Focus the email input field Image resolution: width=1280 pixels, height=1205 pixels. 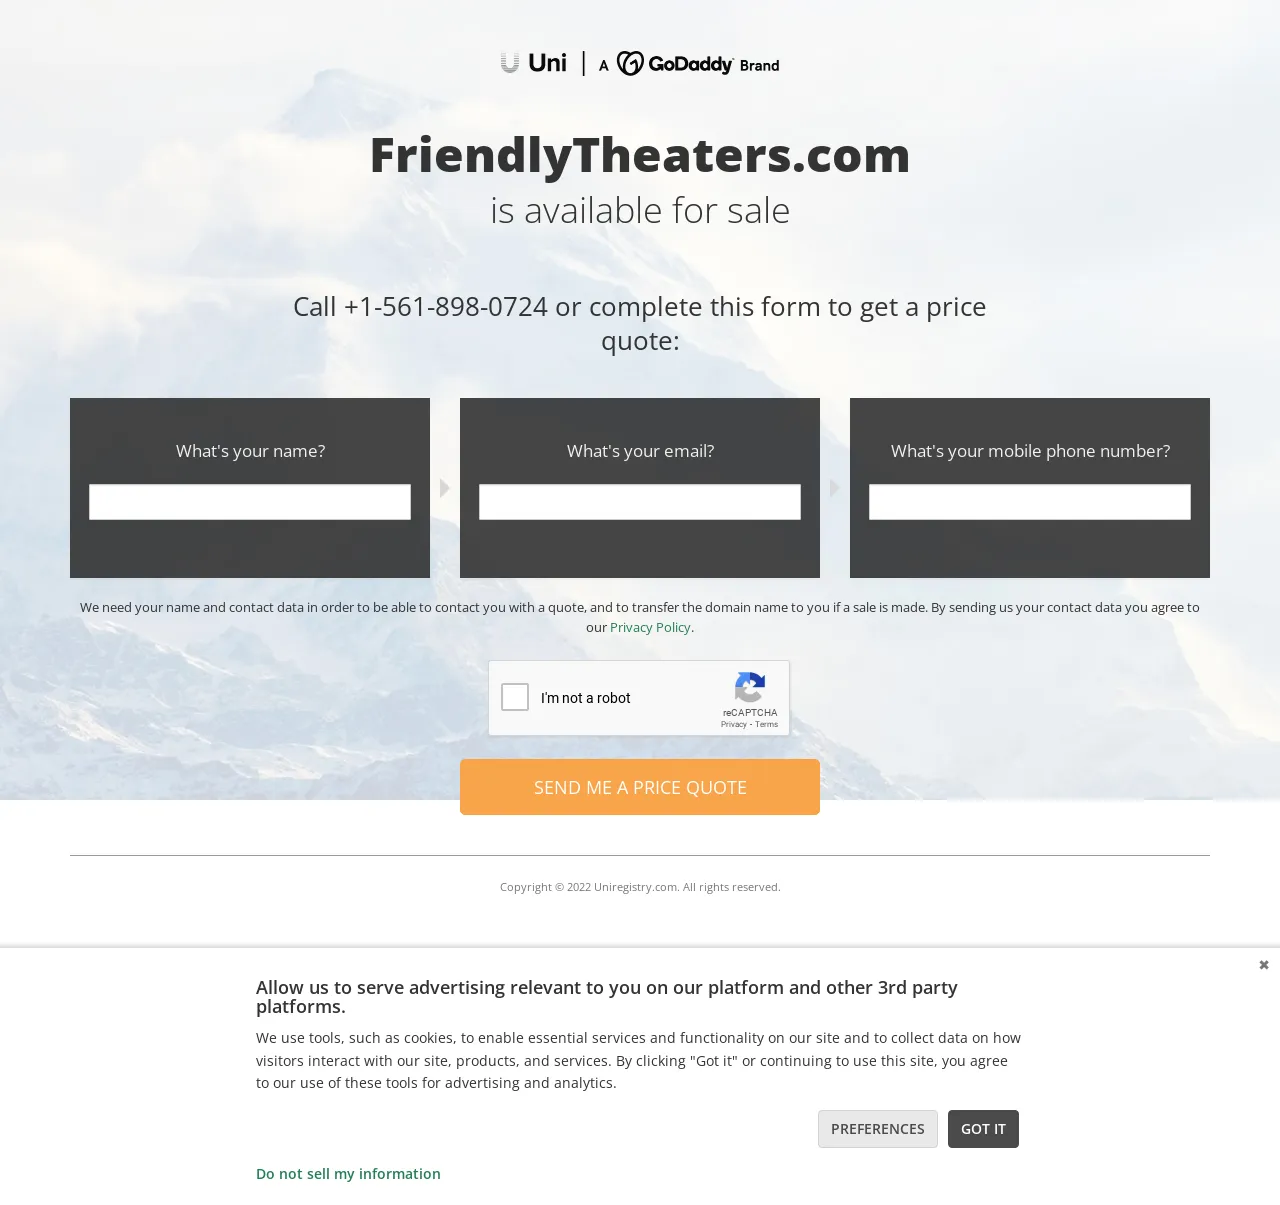pos(640,502)
